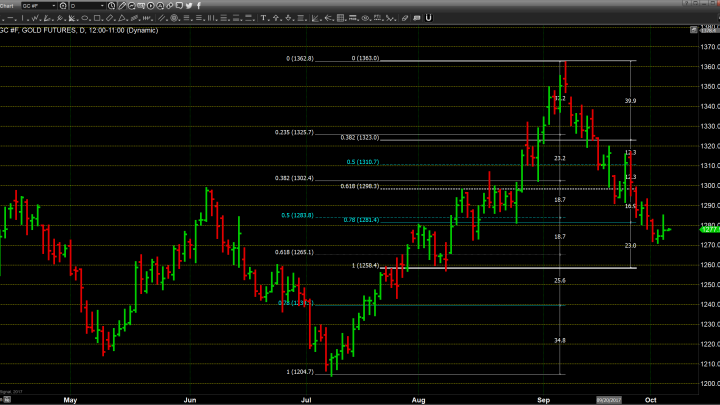Click the 0.78 (1281.4) retracement label
This screenshot has height=405, width=720.
tap(361, 220)
